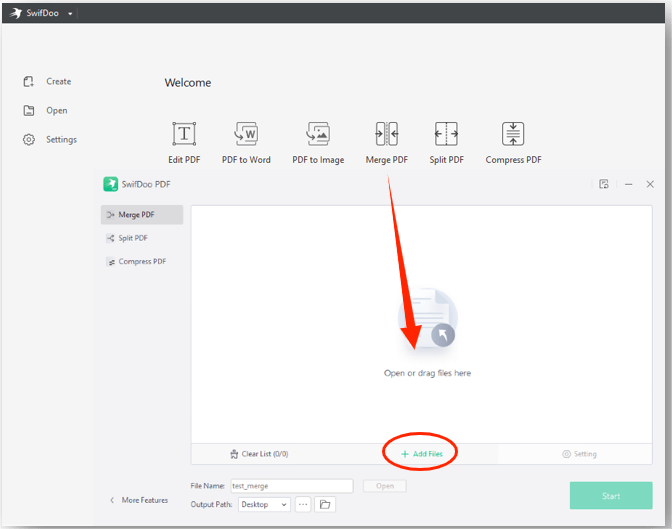Close the SwifDoo PDF dialog
This screenshot has height=529, width=672.
point(650,184)
